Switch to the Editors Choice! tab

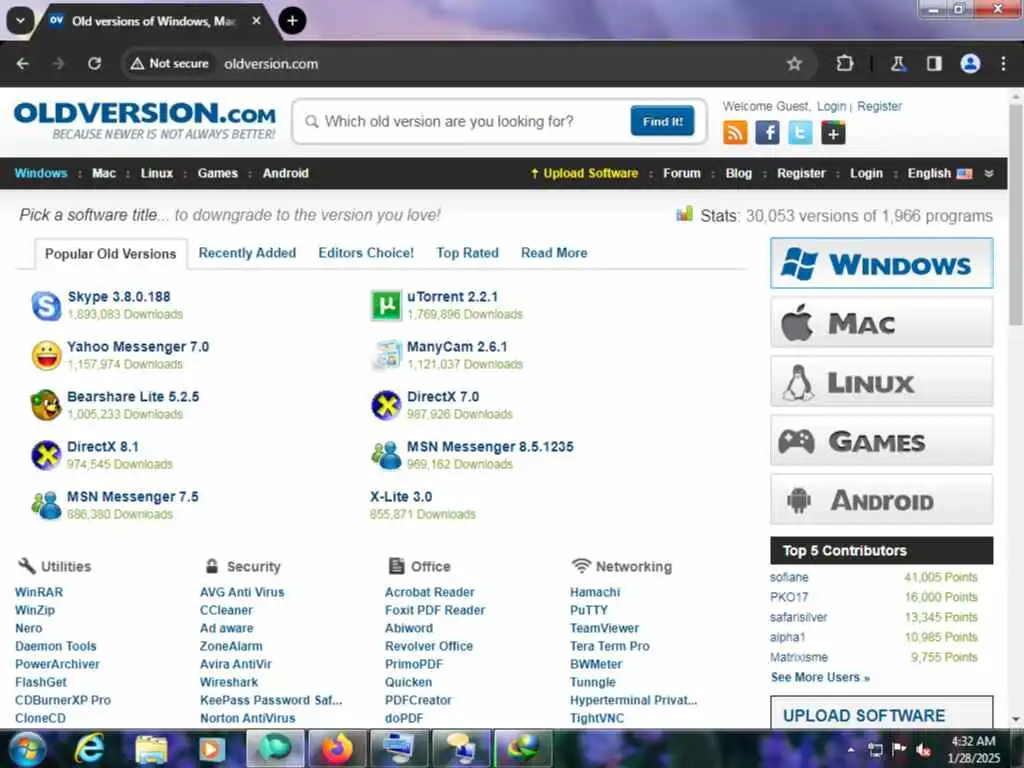click(366, 253)
